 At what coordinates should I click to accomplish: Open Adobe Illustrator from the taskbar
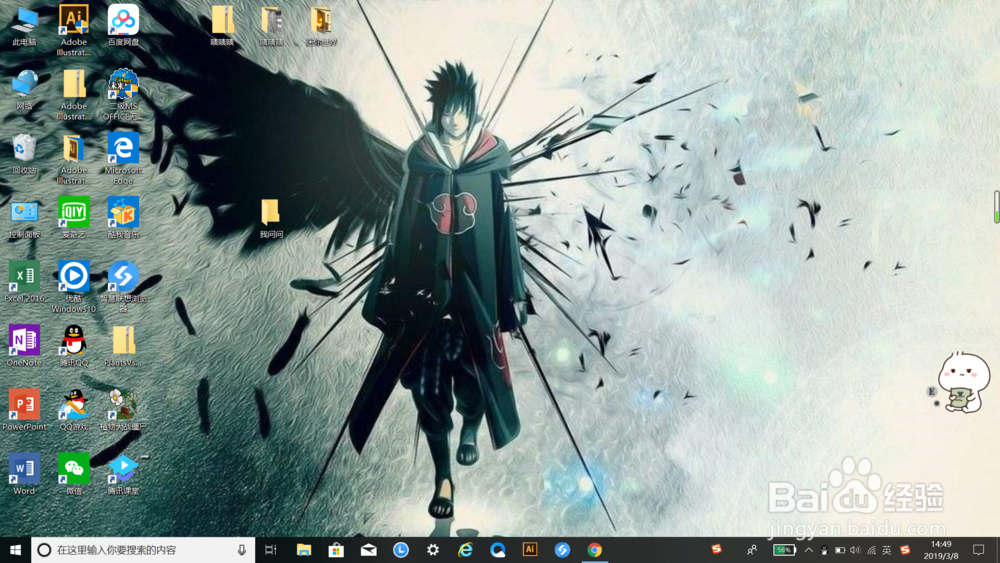click(x=530, y=550)
